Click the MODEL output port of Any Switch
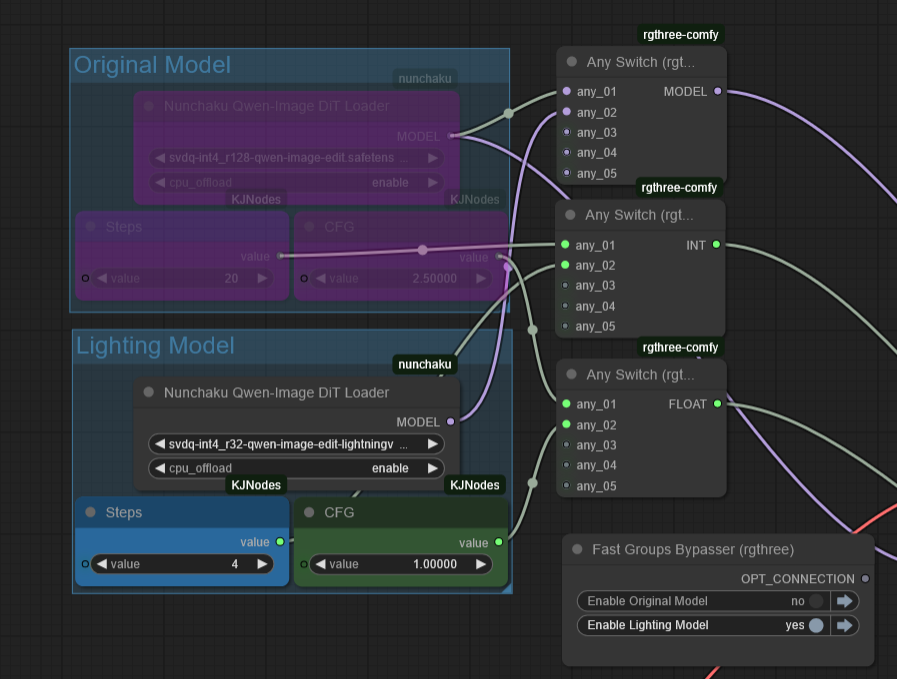Viewport: 897px width, 679px height. (x=717, y=91)
